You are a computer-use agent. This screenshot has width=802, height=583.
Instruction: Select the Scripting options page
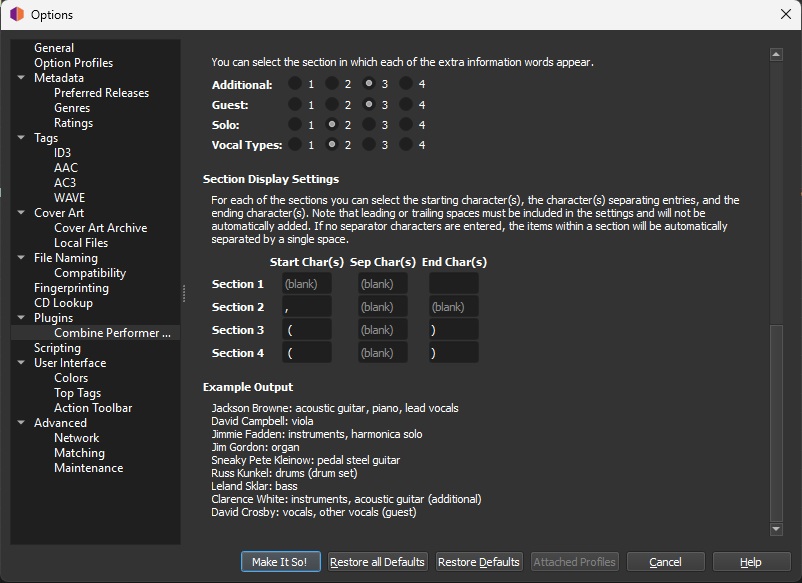(x=57, y=348)
